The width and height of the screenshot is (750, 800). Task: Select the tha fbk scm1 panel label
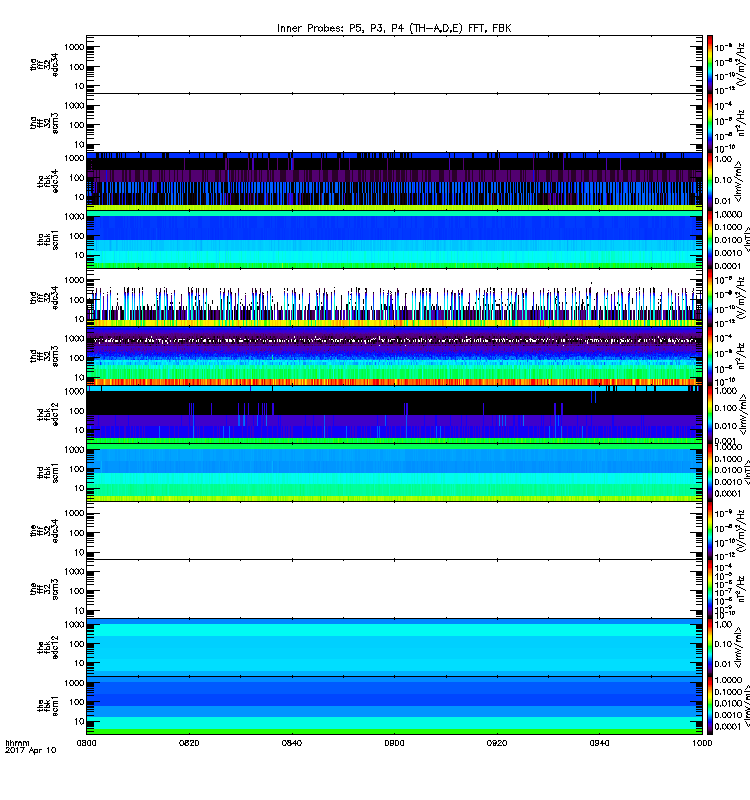[48, 240]
